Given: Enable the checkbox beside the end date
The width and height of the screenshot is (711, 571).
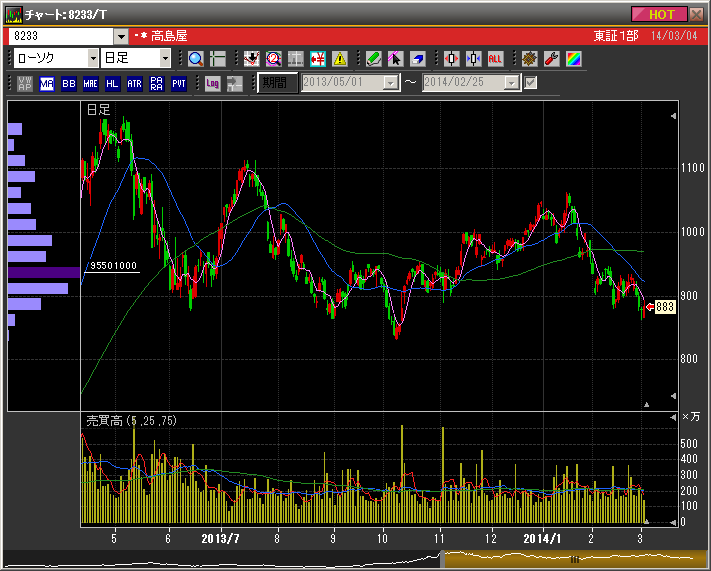Looking at the screenshot, I should (x=531, y=83).
